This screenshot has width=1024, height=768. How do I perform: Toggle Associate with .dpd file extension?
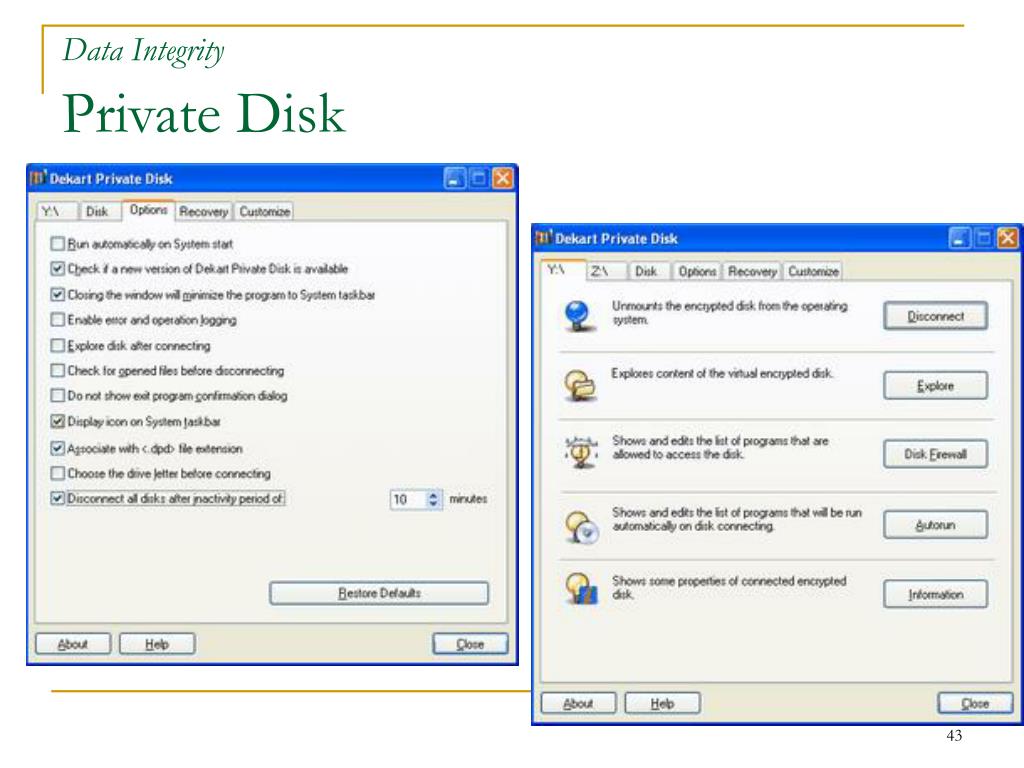(57, 448)
